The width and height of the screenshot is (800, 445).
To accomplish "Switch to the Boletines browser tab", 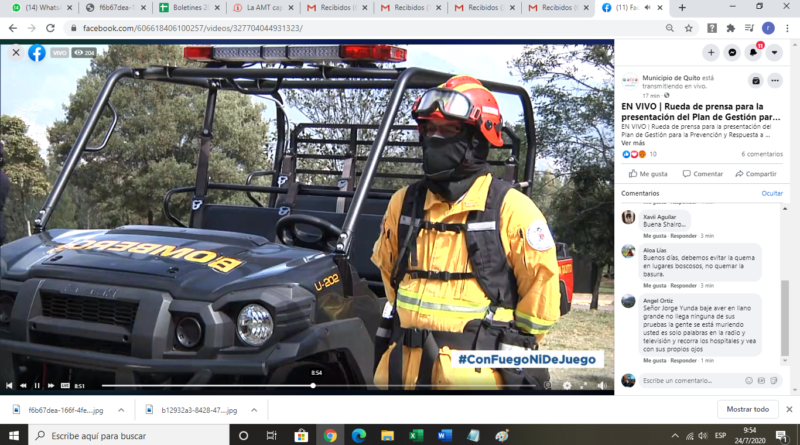I will pyautogui.click(x=190, y=8).
